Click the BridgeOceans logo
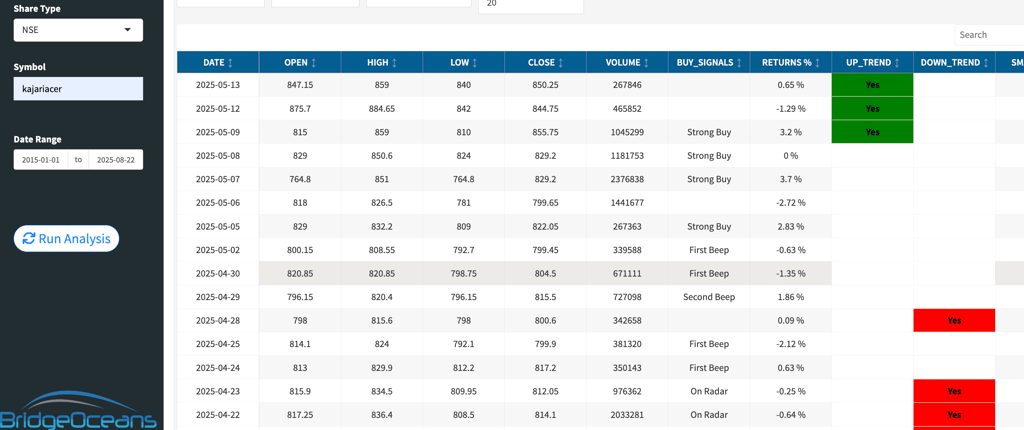1024x430 pixels. point(78,410)
